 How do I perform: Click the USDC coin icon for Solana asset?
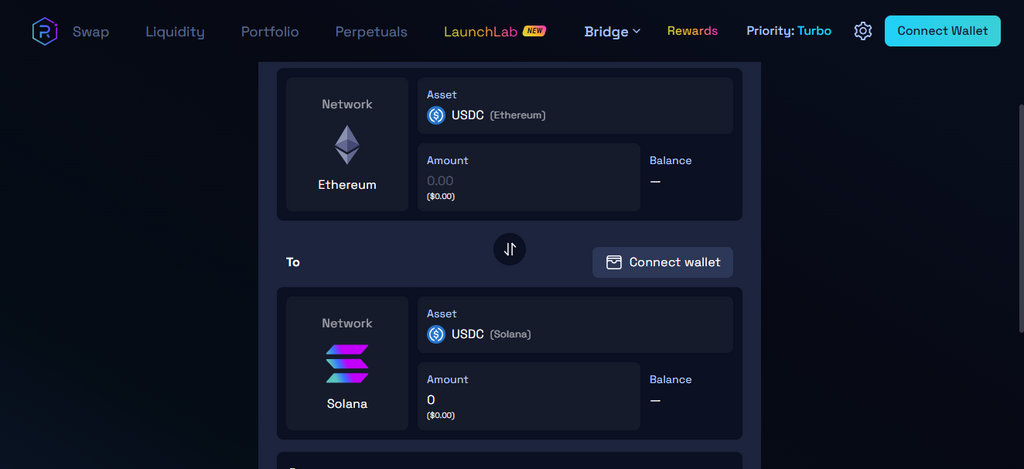[436, 334]
